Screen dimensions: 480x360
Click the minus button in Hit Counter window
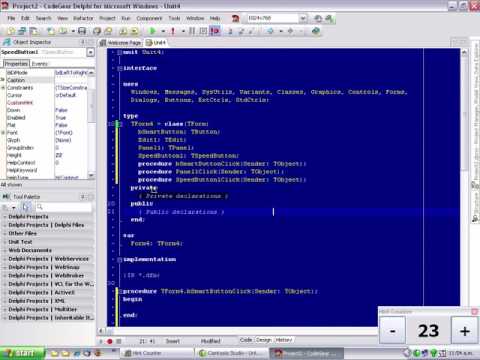click(393, 330)
